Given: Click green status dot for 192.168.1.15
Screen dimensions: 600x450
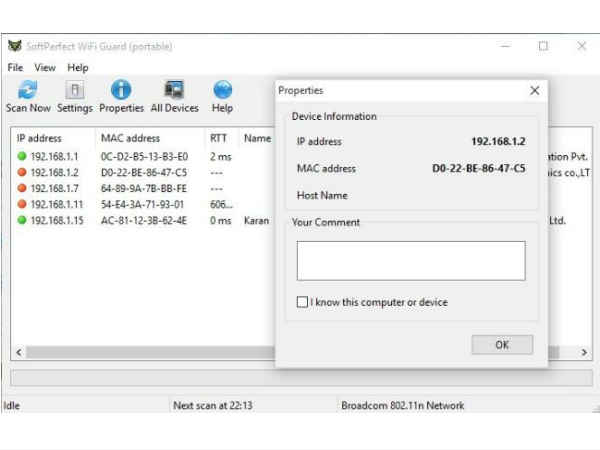Looking at the screenshot, I should click(x=22, y=220).
